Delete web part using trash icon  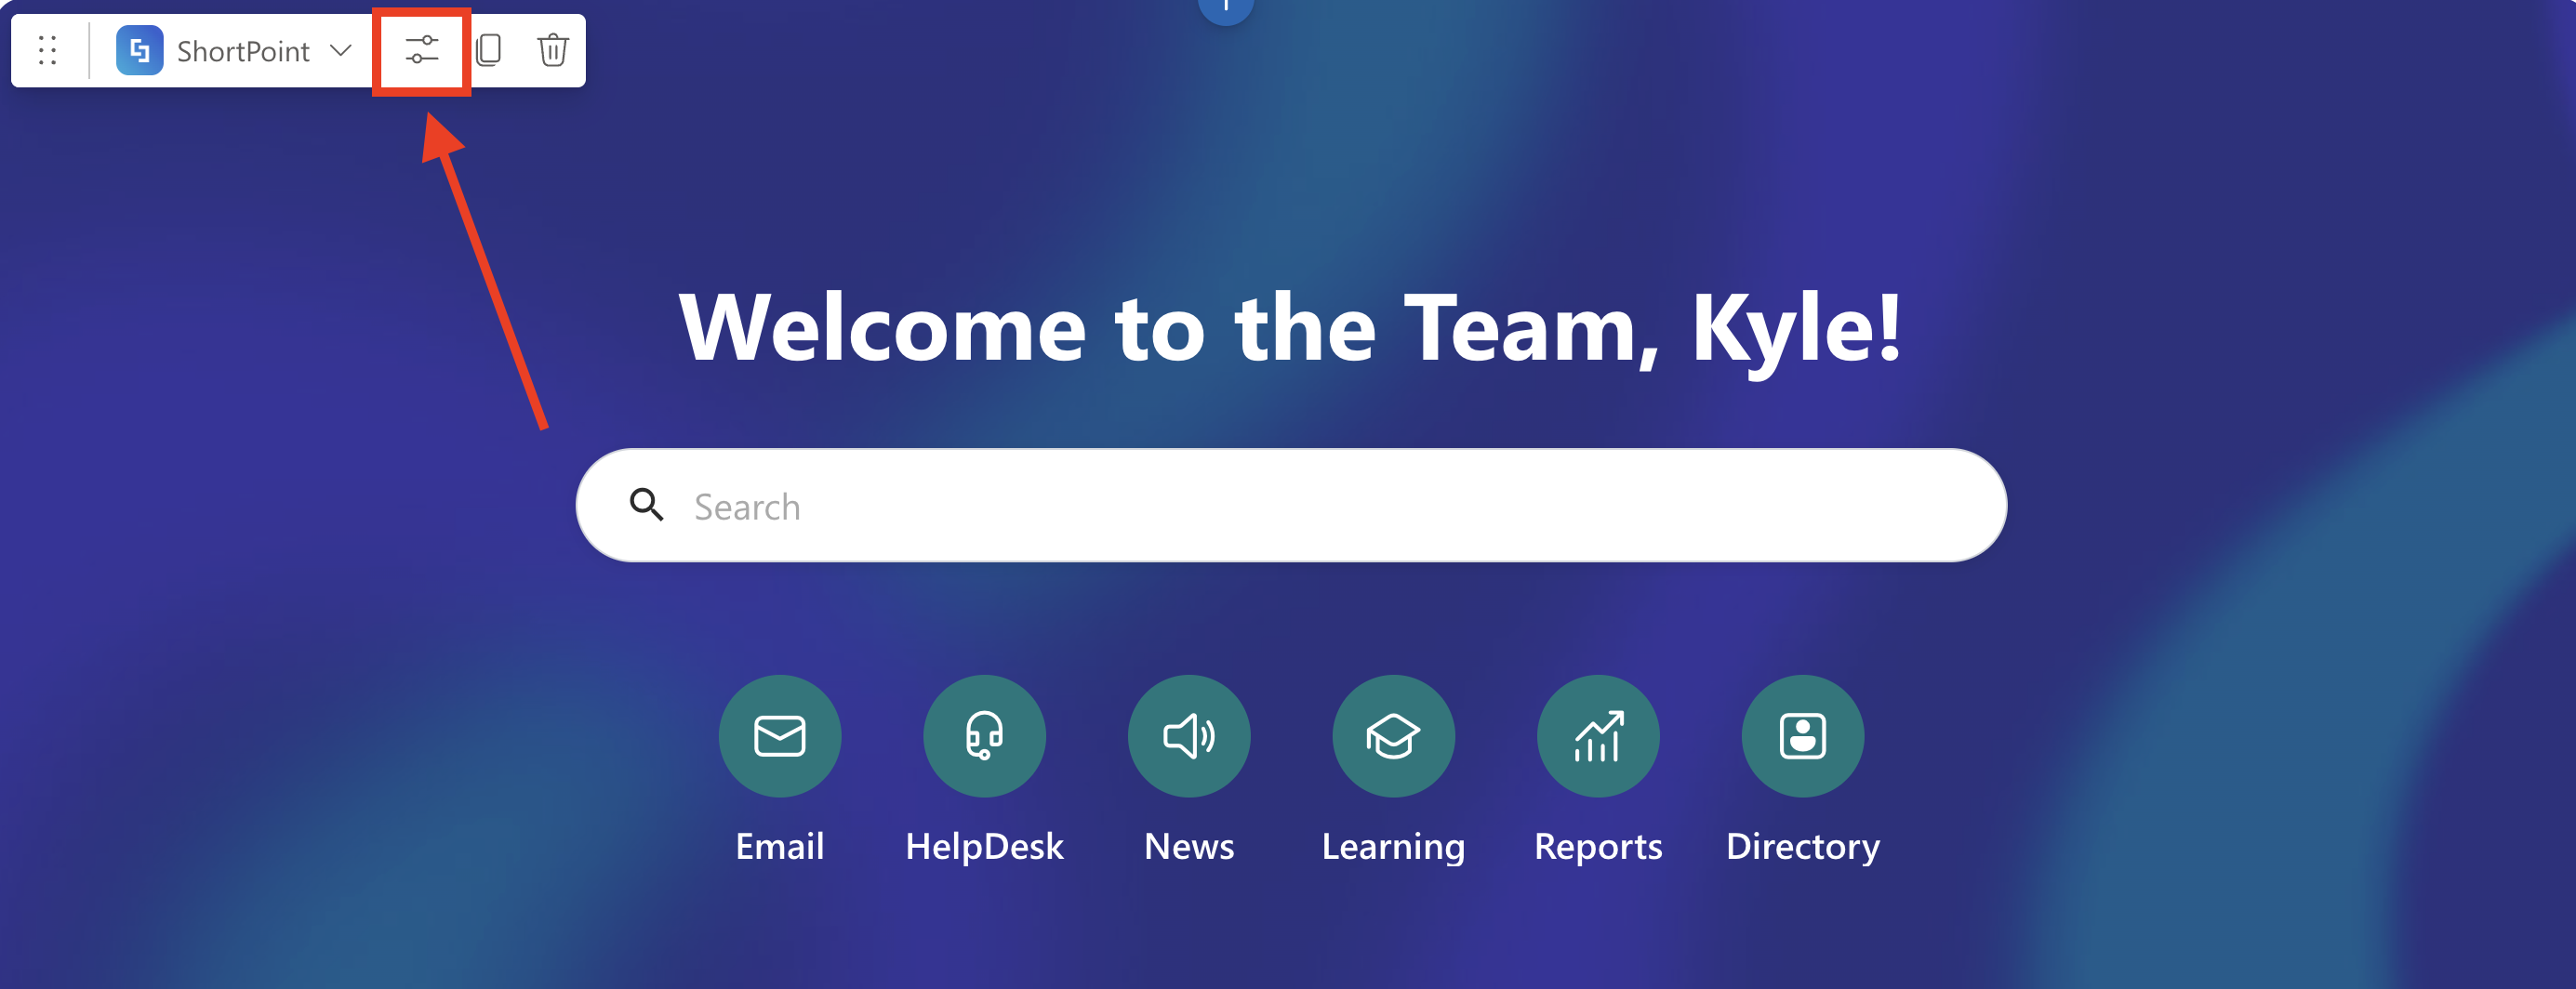pyautogui.click(x=553, y=50)
